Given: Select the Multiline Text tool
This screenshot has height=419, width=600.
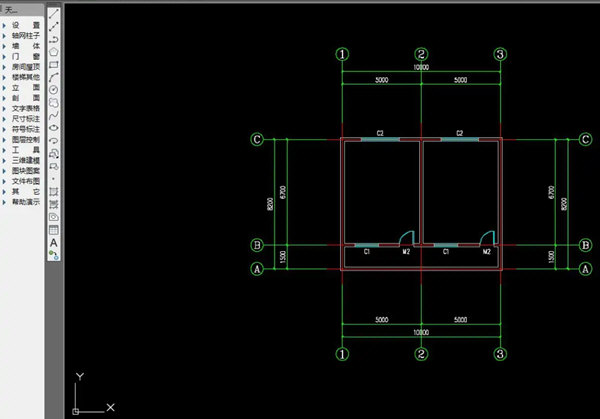Looking at the screenshot, I should coord(54,243).
